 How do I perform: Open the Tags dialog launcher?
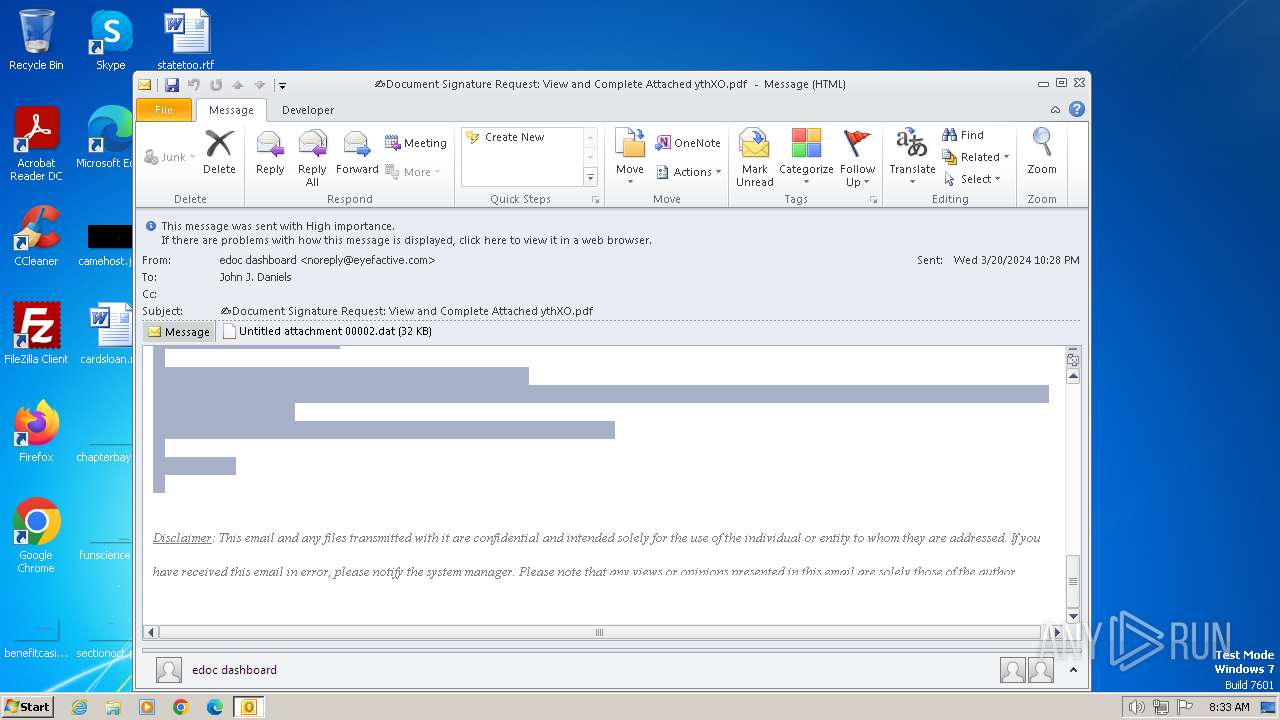tap(873, 200)
